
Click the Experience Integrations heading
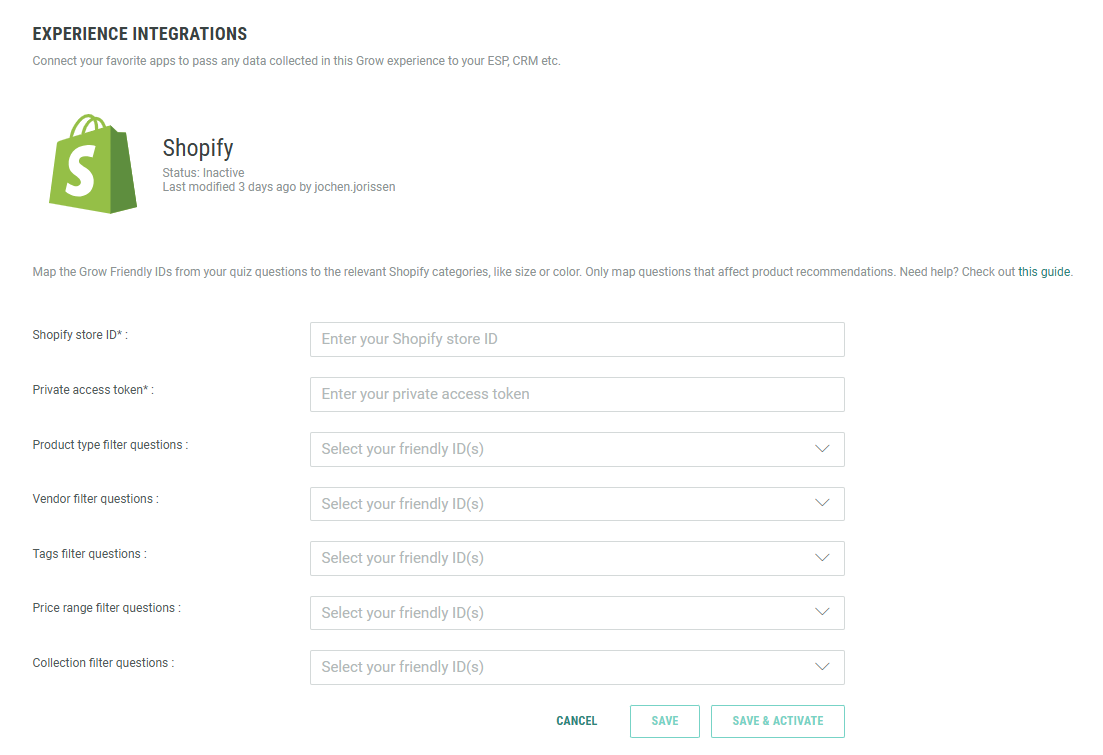pyautogui.click(x=140, y=35)
